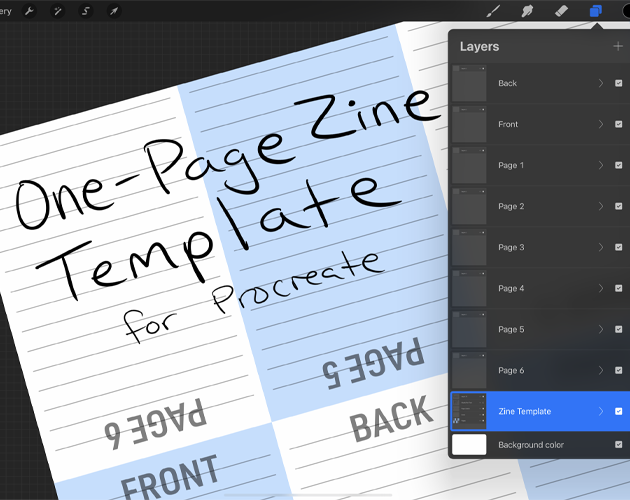
Task: Expand the Zine Template group chevron
Action: point(601,411)
